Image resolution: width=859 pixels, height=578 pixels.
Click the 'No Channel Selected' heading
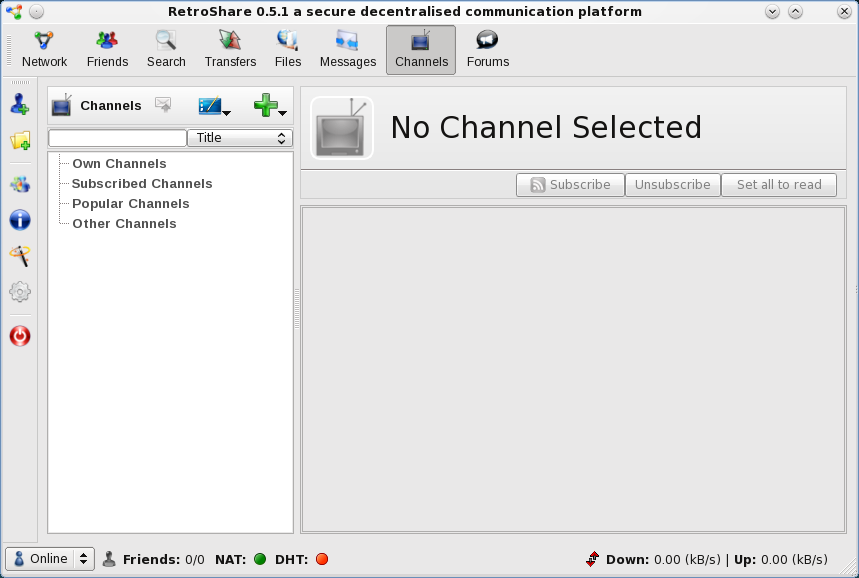click(x=546, y=128)
